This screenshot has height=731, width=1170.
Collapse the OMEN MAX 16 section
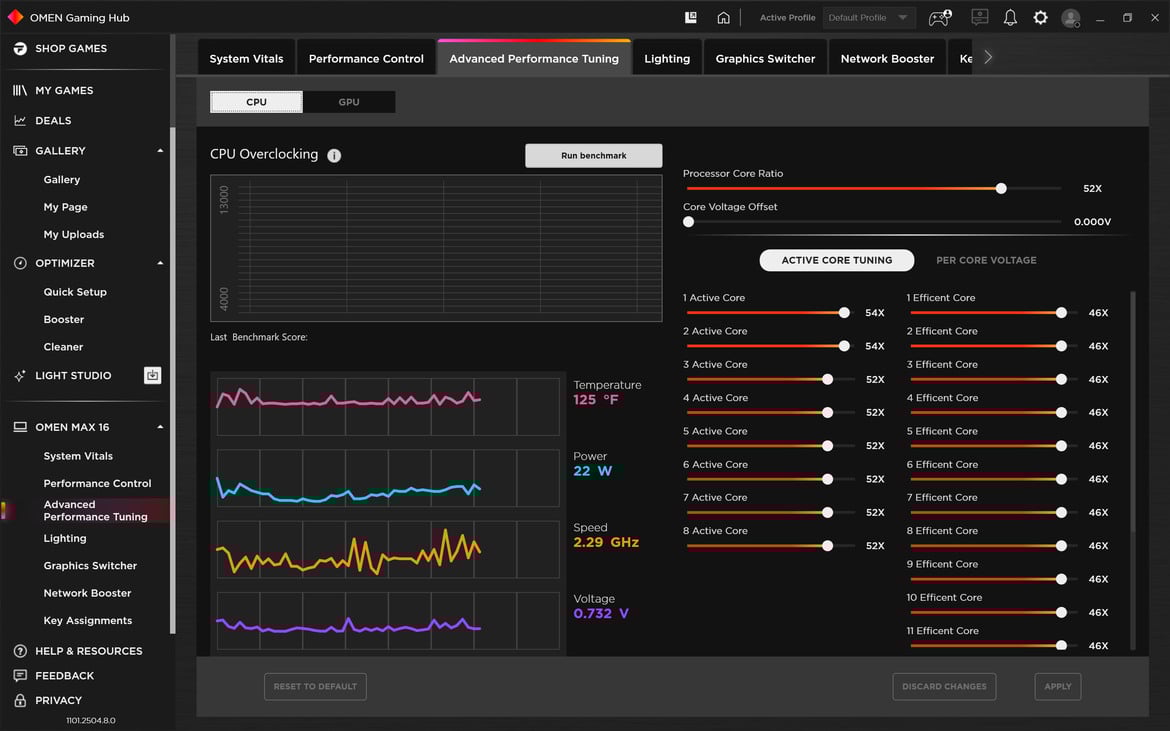click(x=160, y=427)
